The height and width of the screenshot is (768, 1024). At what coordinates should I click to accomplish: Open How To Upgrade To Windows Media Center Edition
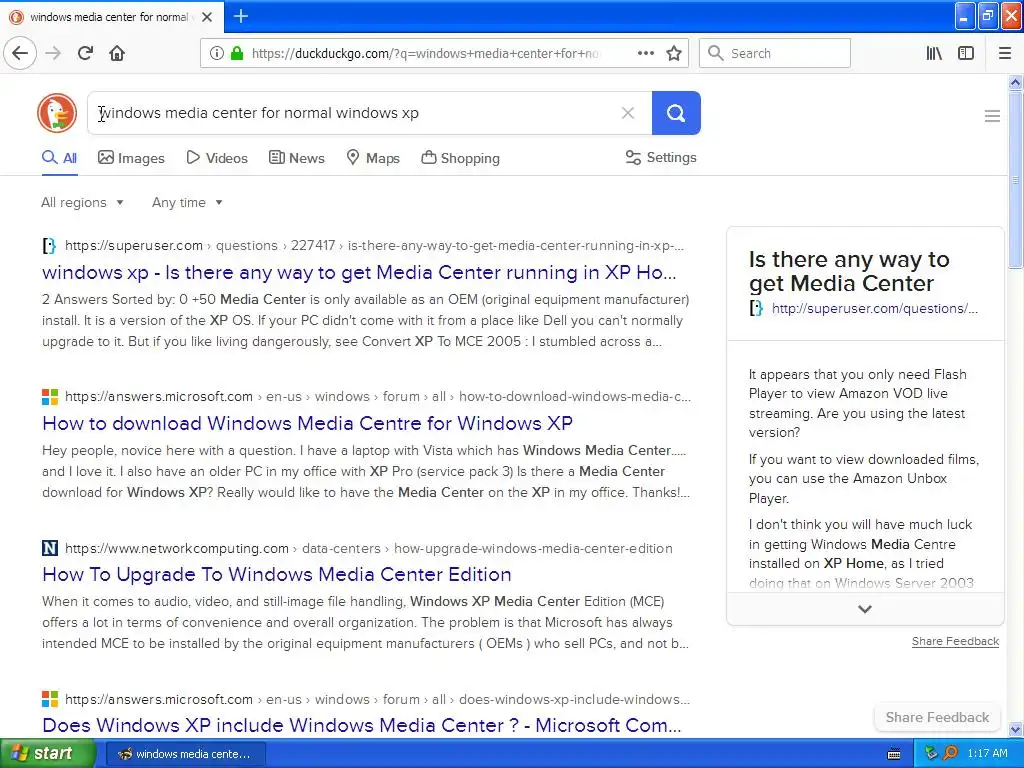(277, 574)
